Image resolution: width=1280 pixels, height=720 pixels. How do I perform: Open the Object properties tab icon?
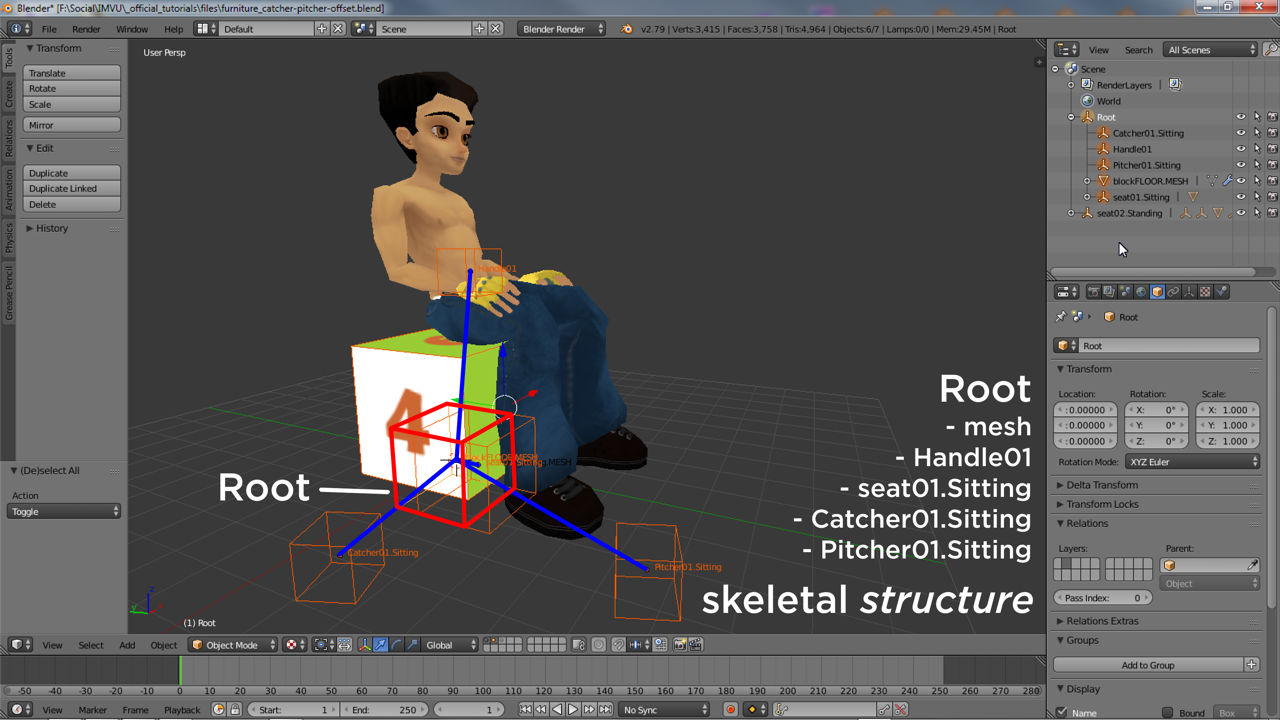click(x=1157, y=292)
